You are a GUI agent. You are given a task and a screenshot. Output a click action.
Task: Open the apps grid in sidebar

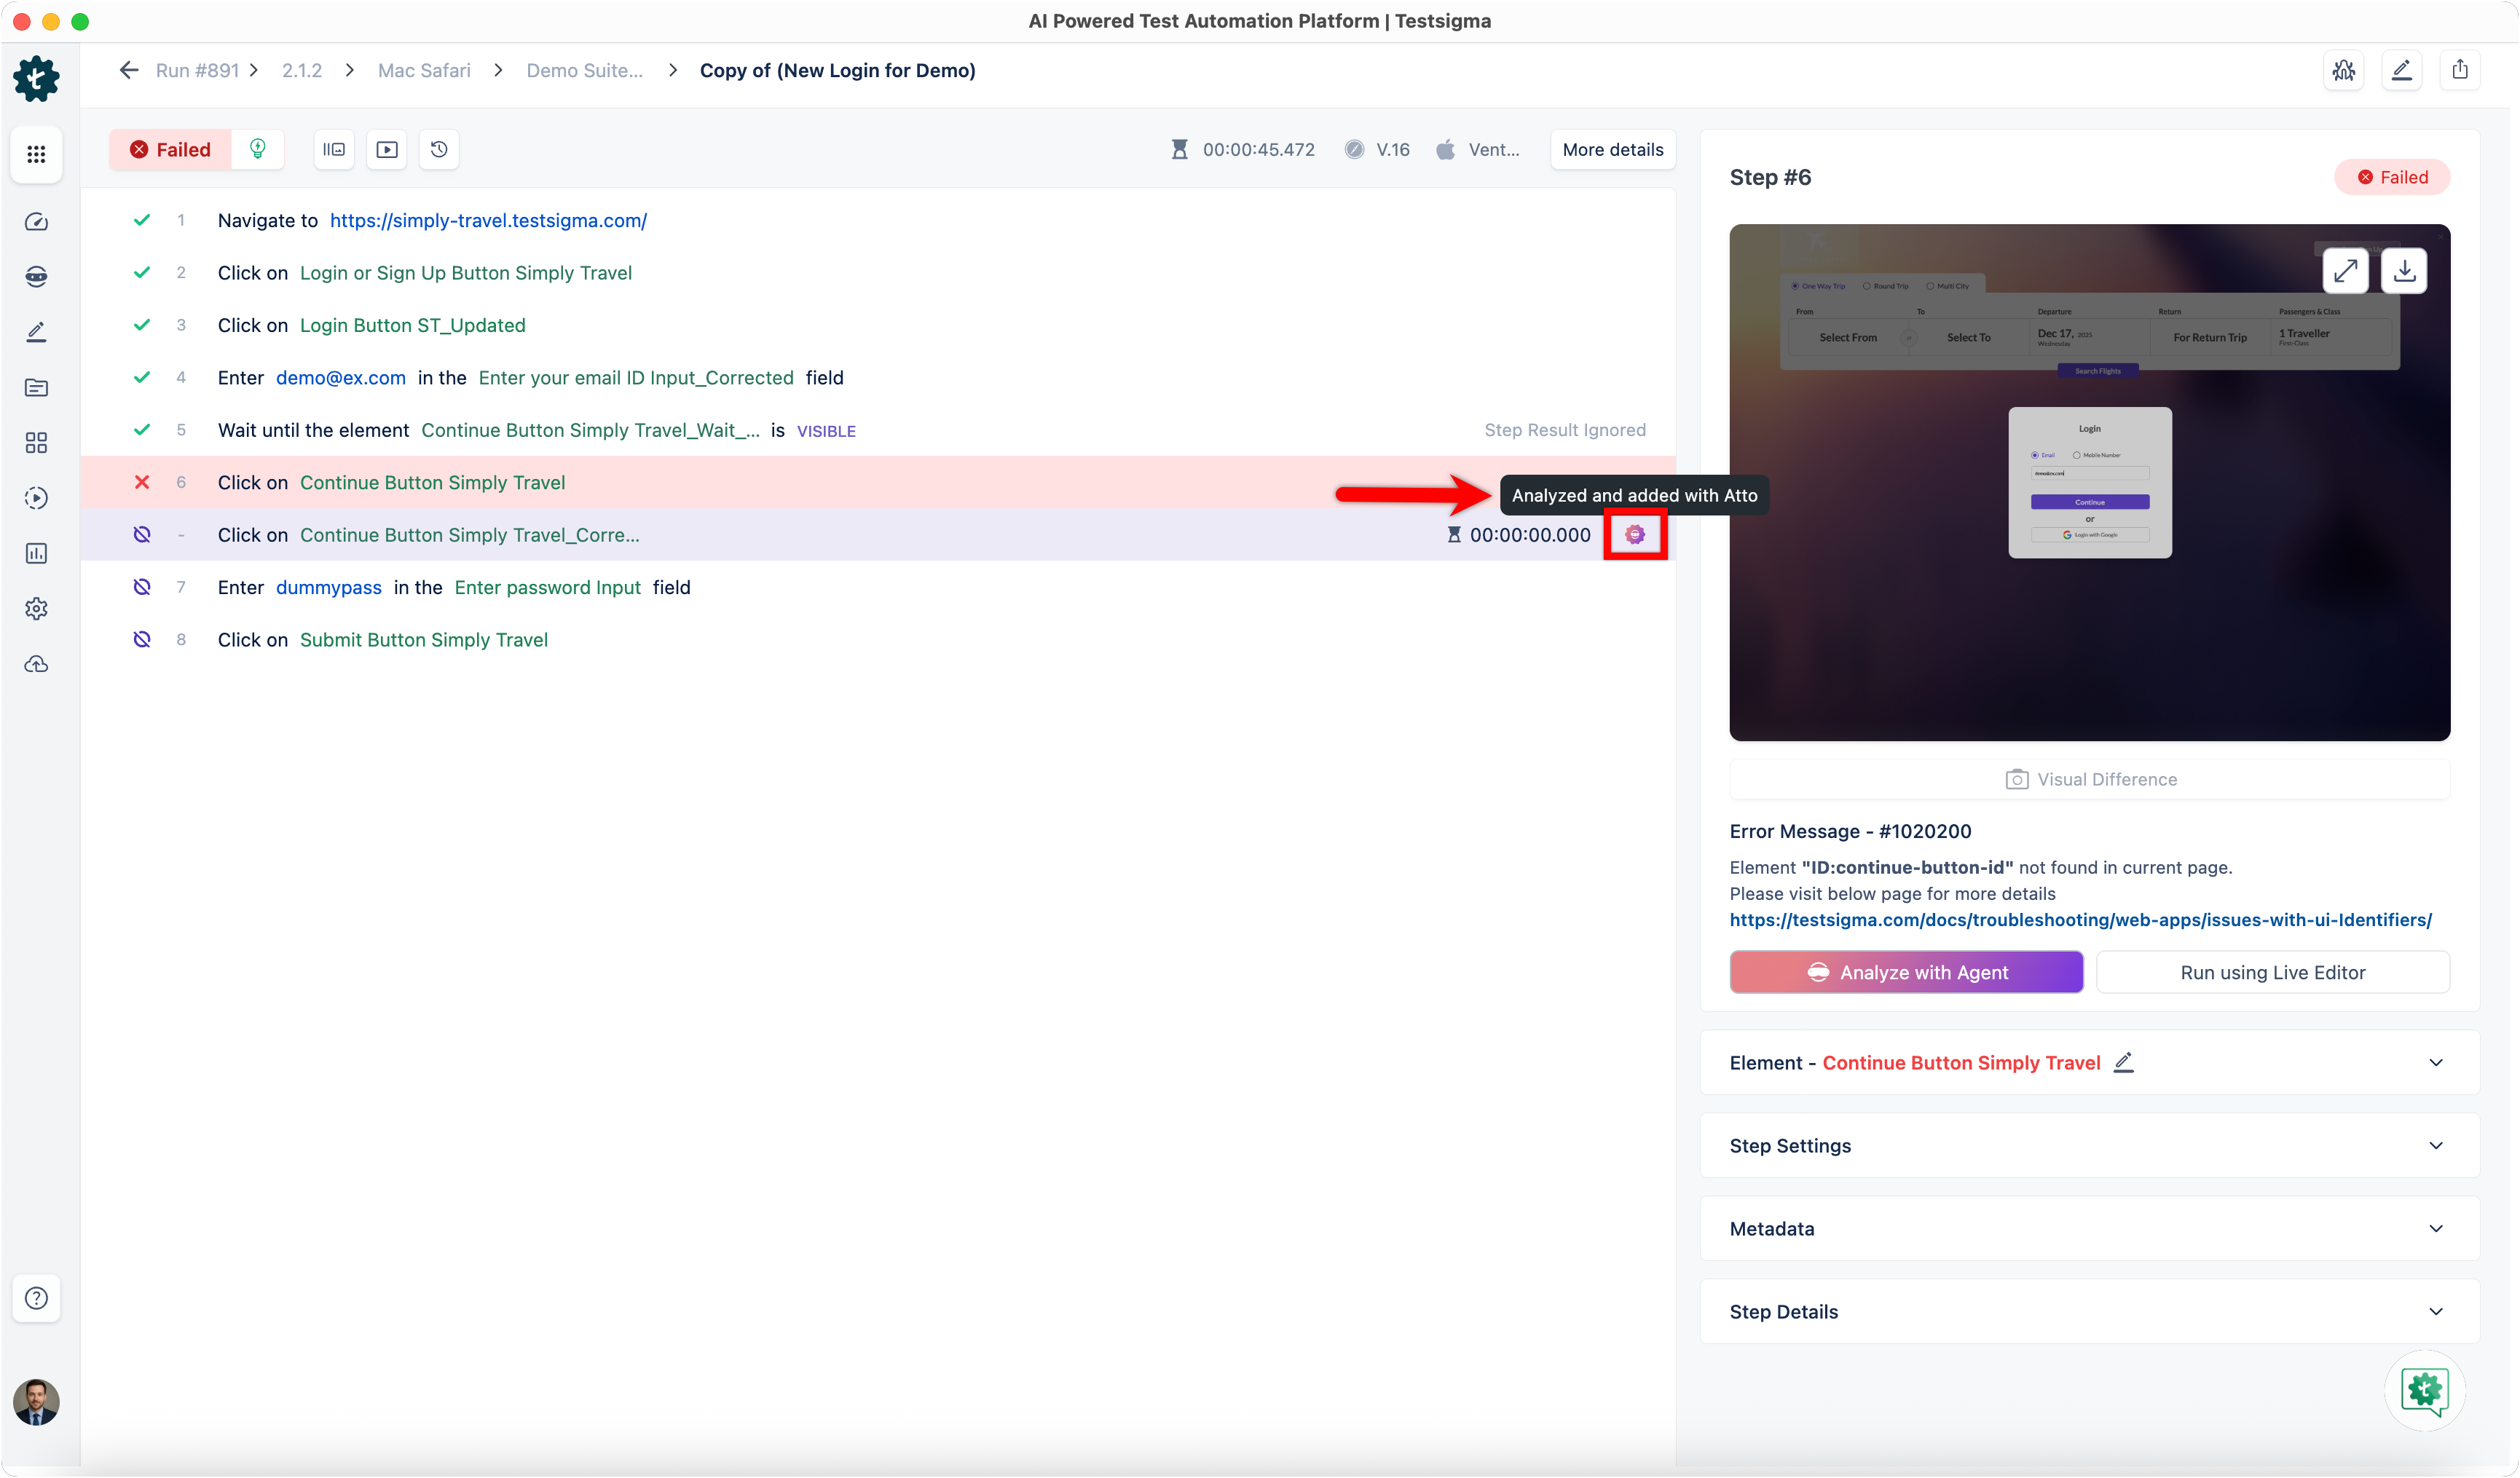click(x=36, y=154)
